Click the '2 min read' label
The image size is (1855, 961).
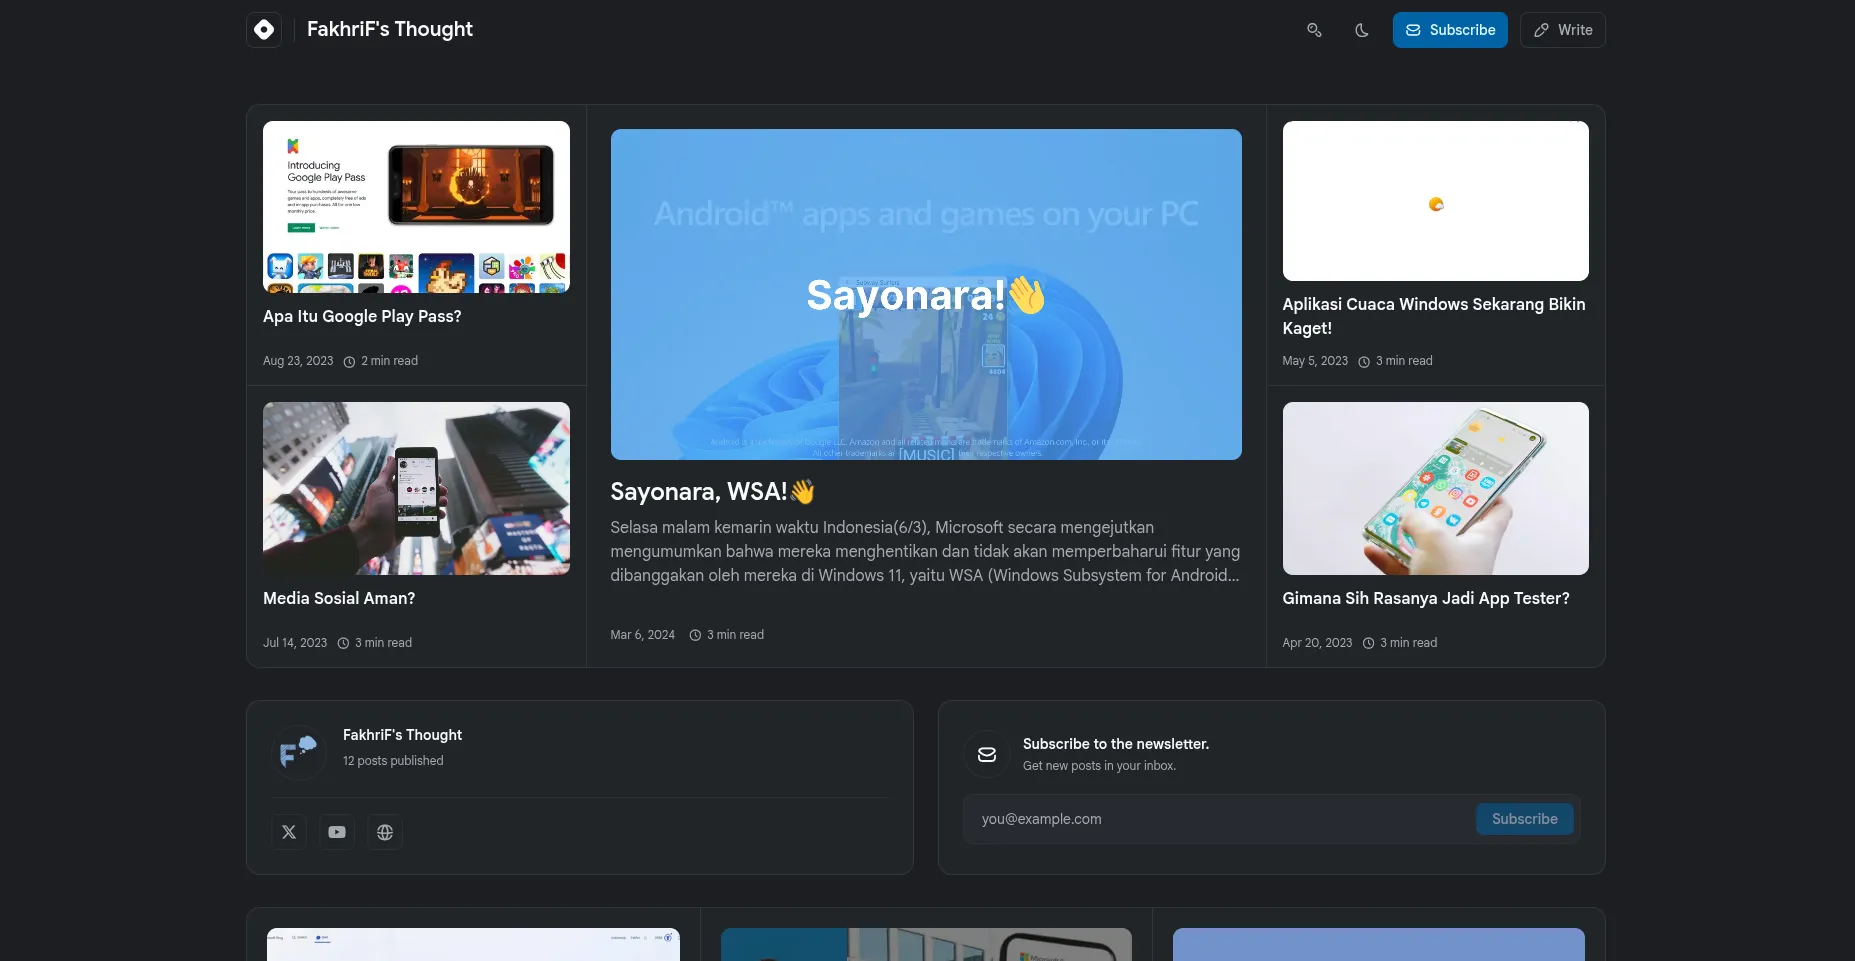pos(390,361)
